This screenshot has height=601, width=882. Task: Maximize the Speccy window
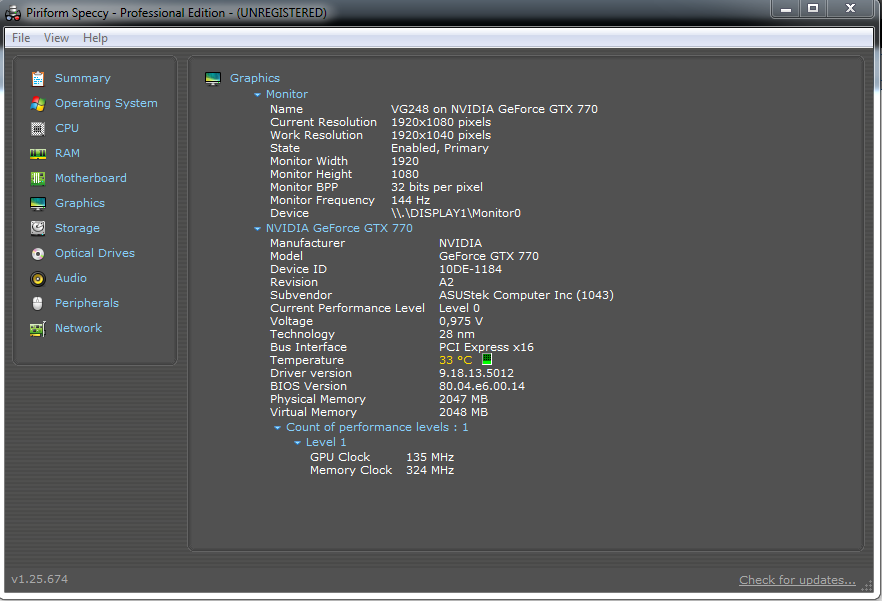[813, 8]
